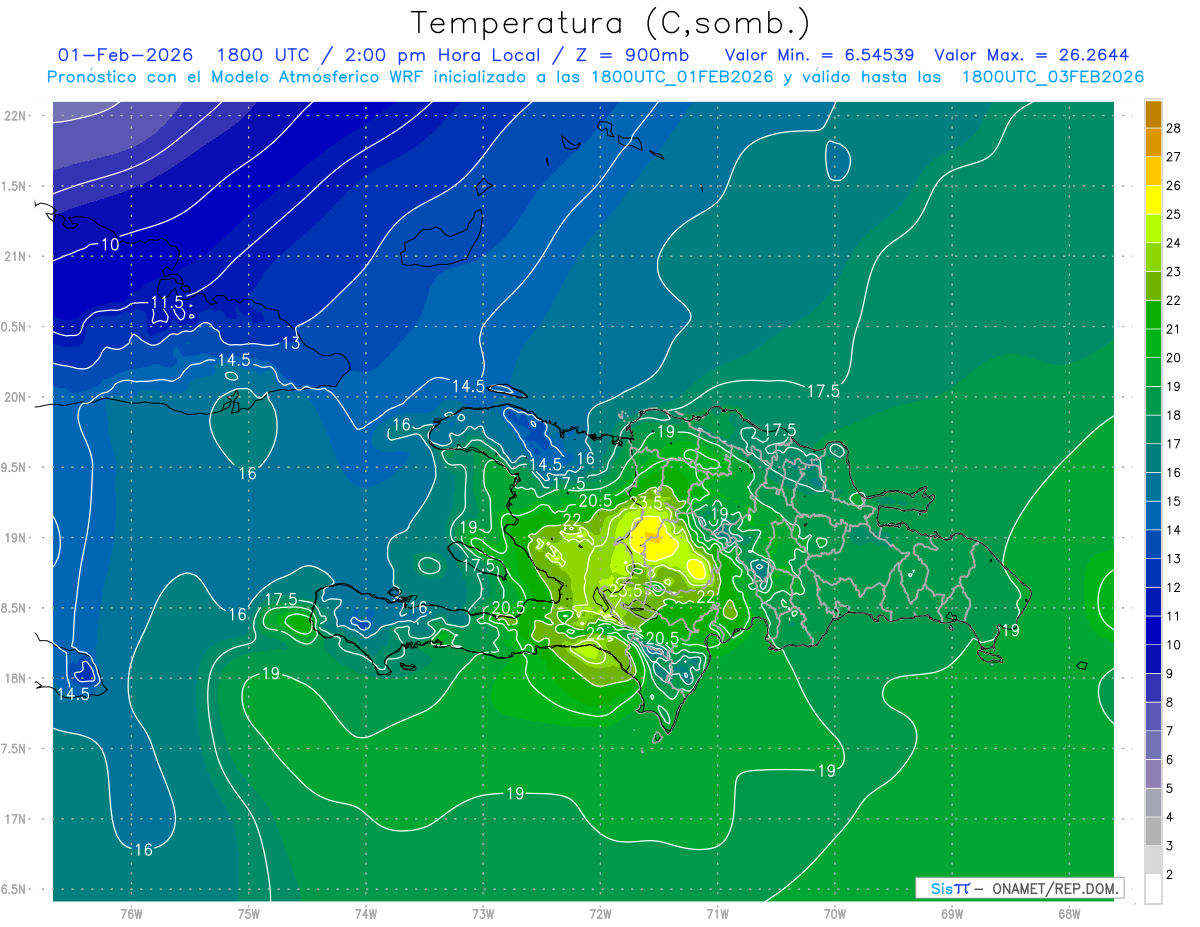Click the "11.5" contour label on the map

tap(166, 302)
